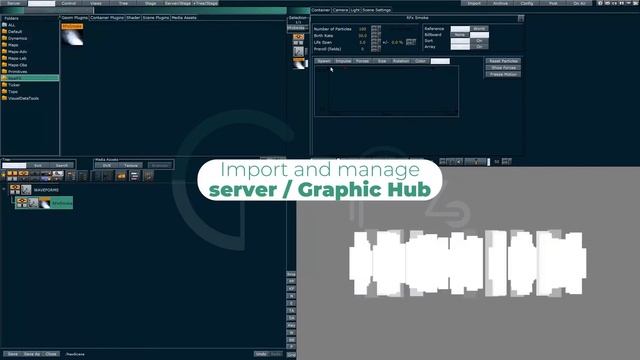Click the DVE media asset button
640x360 pixels.
click(107, 165)
